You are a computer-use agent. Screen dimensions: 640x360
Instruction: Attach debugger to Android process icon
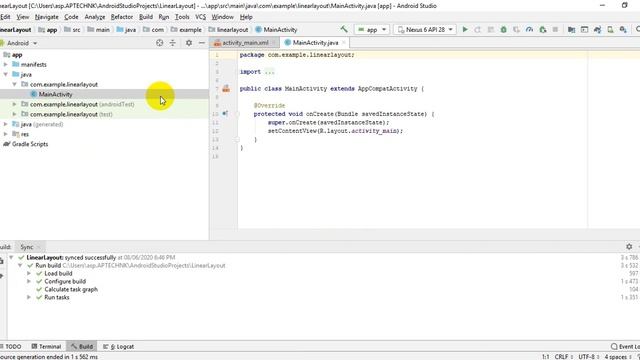click(x=542, y=29)
